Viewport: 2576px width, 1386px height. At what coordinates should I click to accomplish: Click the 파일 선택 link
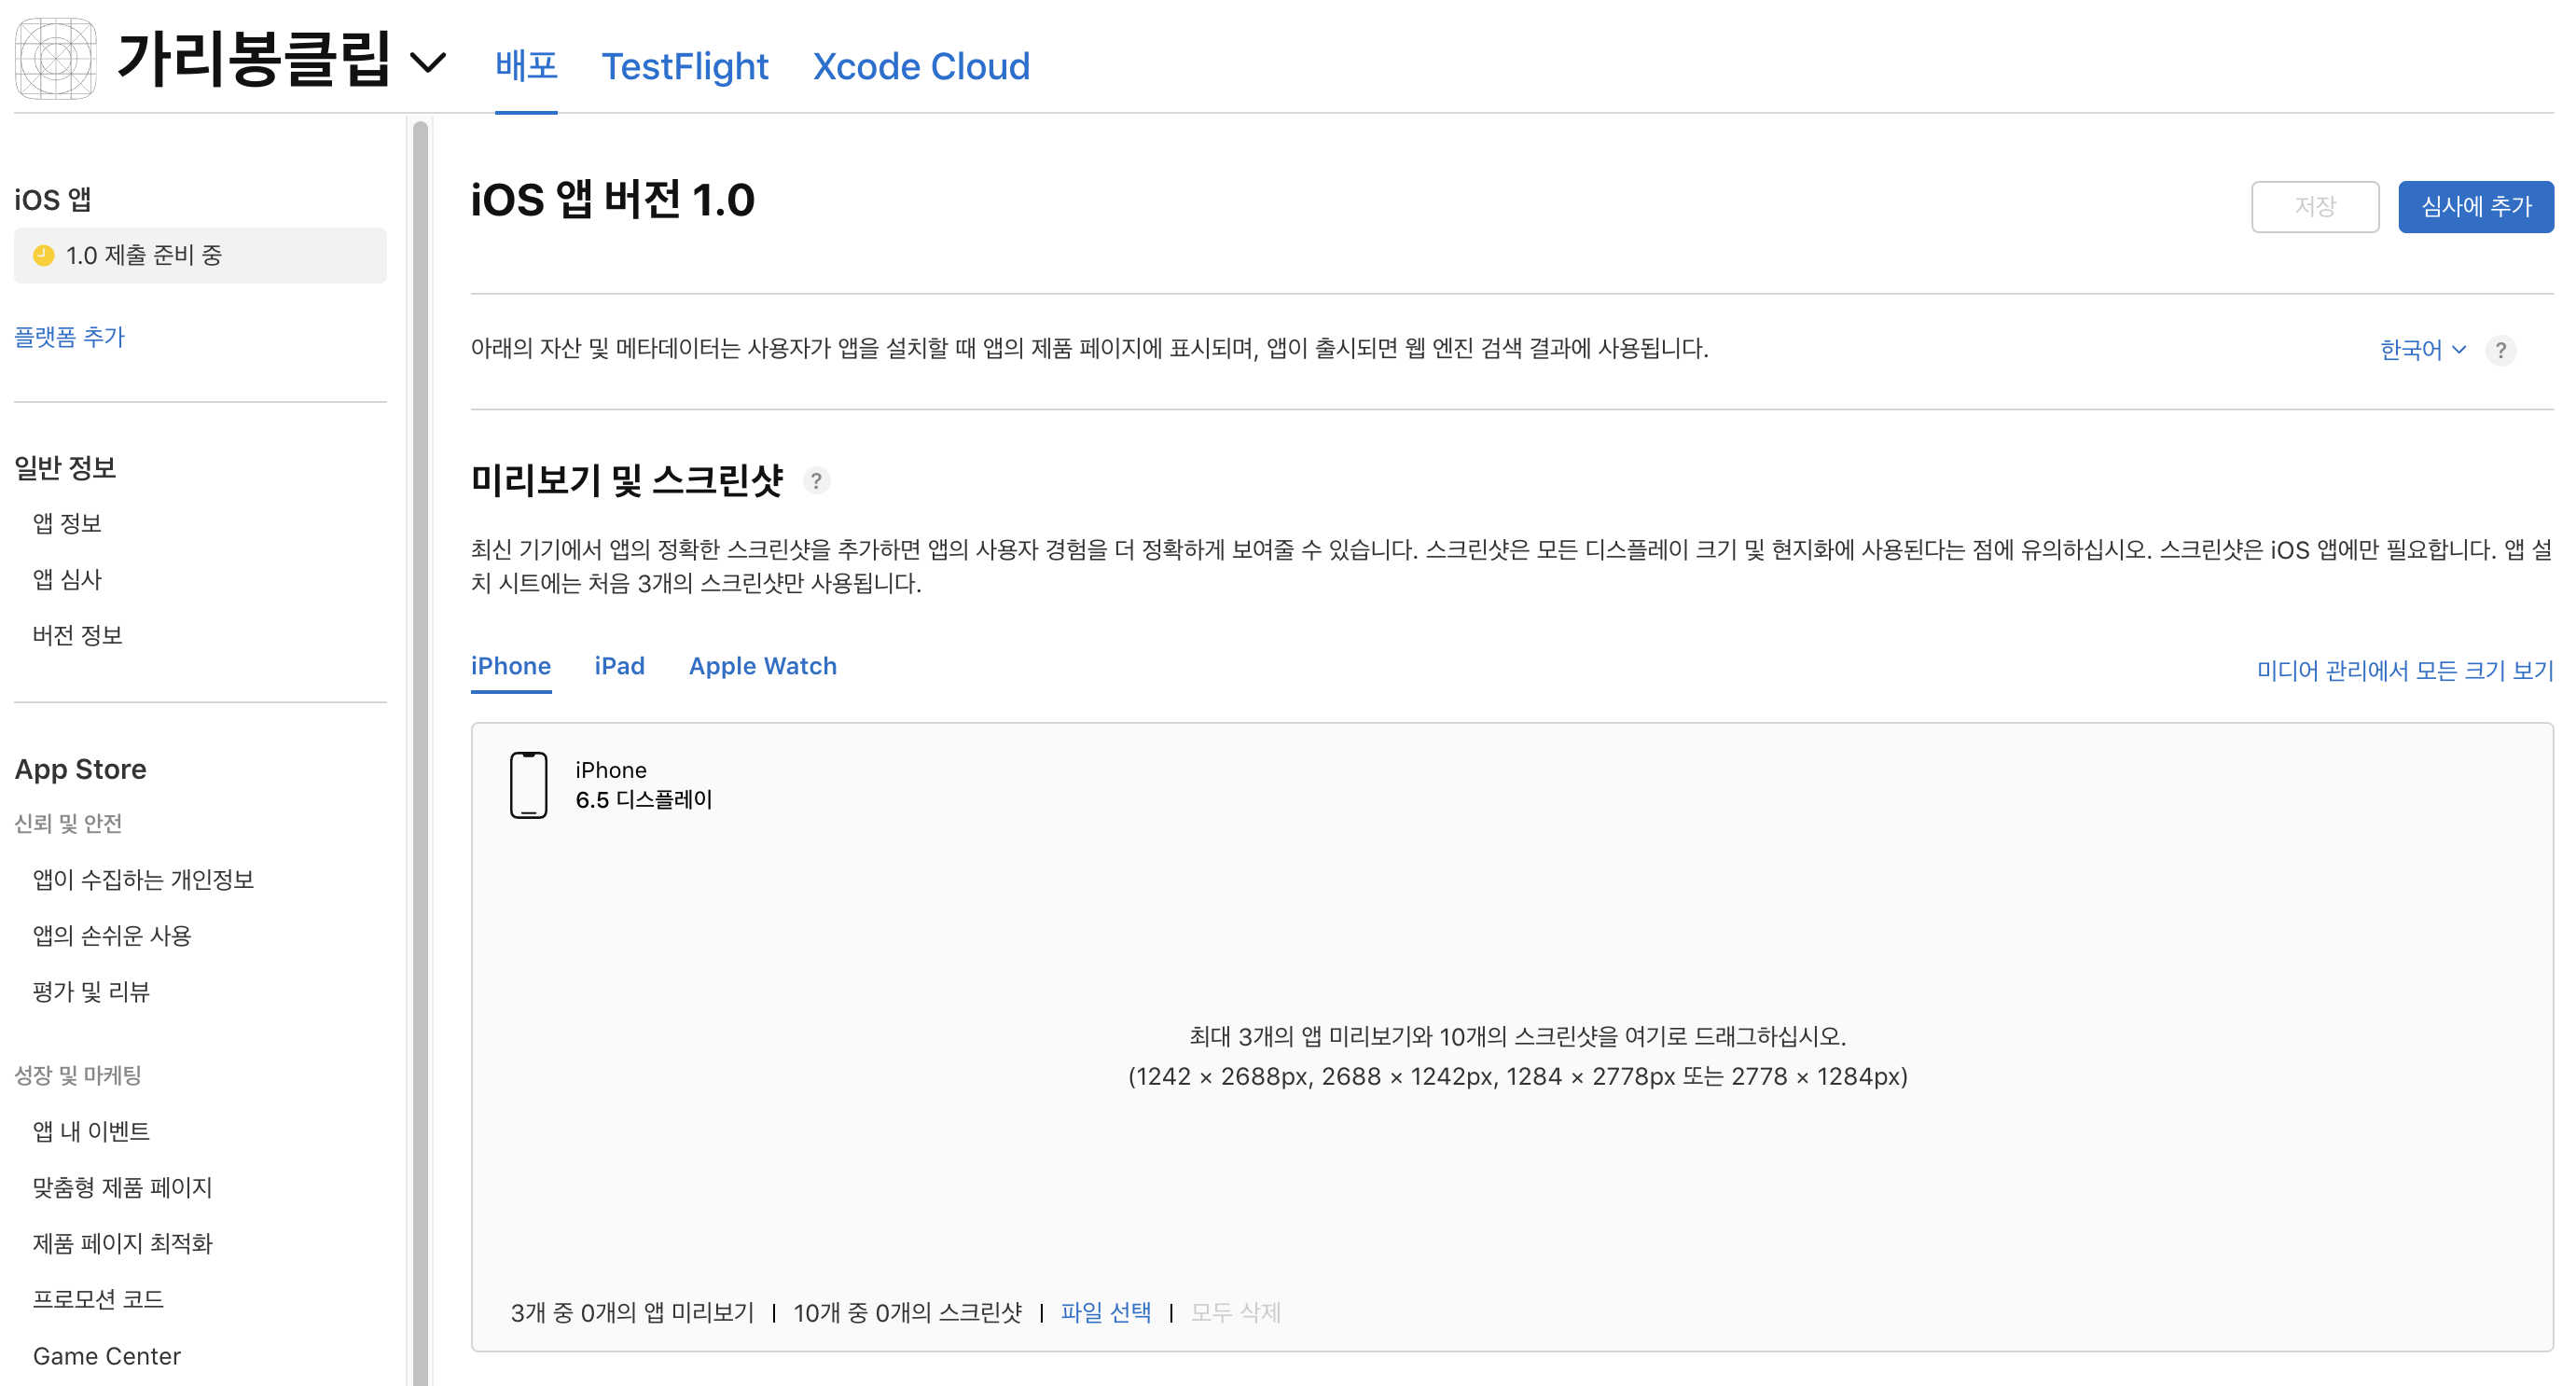[1105, 1312]
